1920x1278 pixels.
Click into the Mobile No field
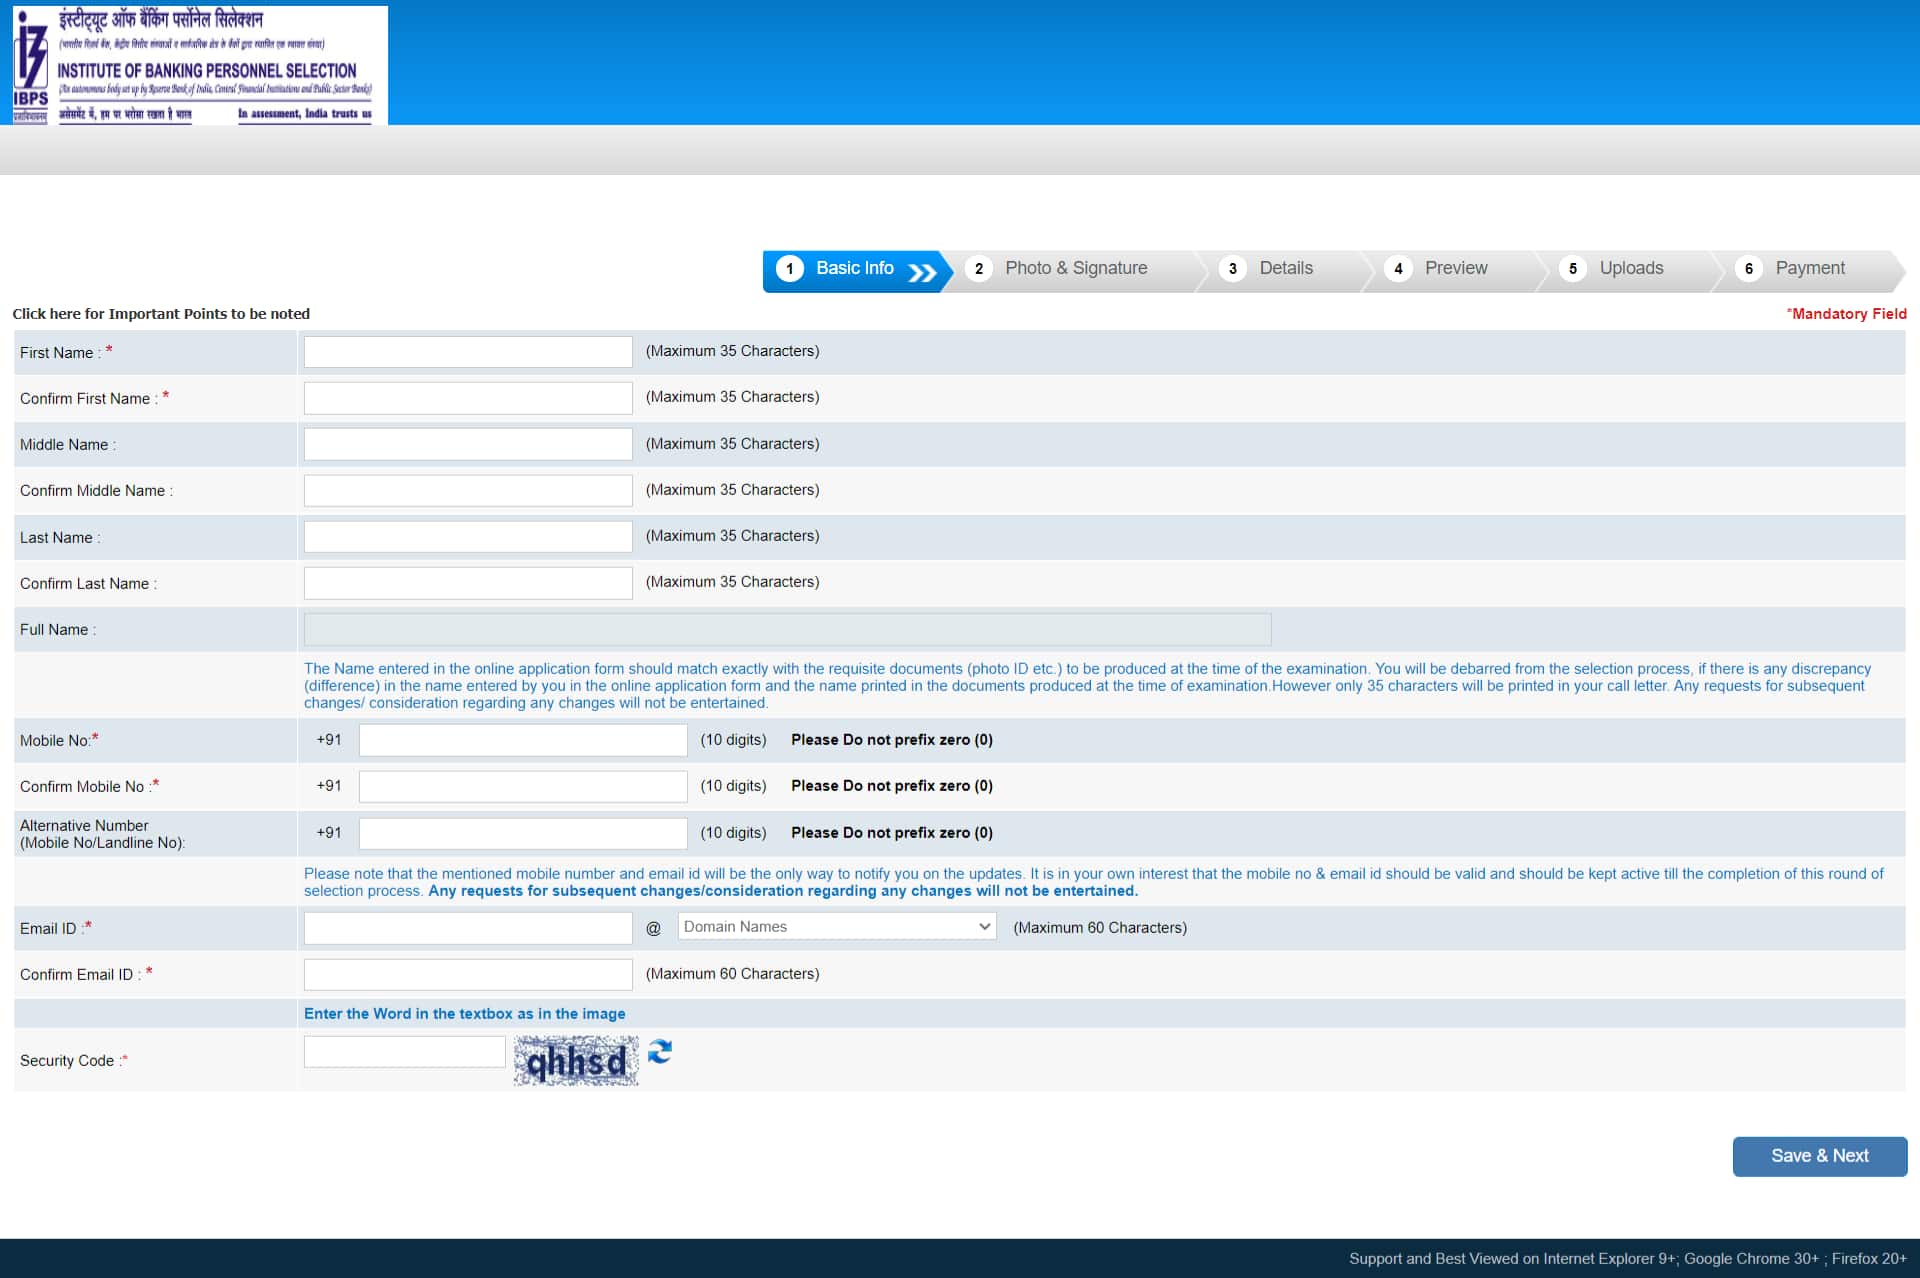tap(523, 740)
